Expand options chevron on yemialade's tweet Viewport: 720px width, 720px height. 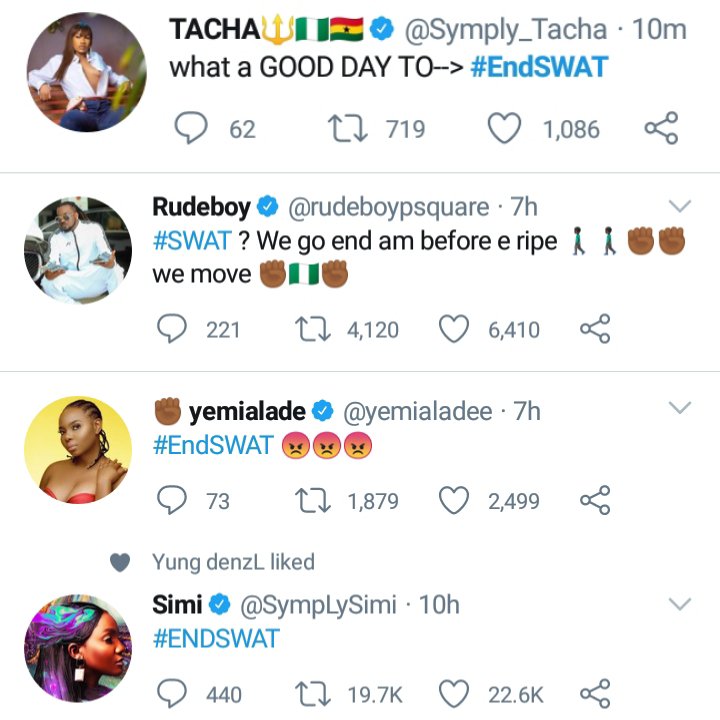click(679, 407)
